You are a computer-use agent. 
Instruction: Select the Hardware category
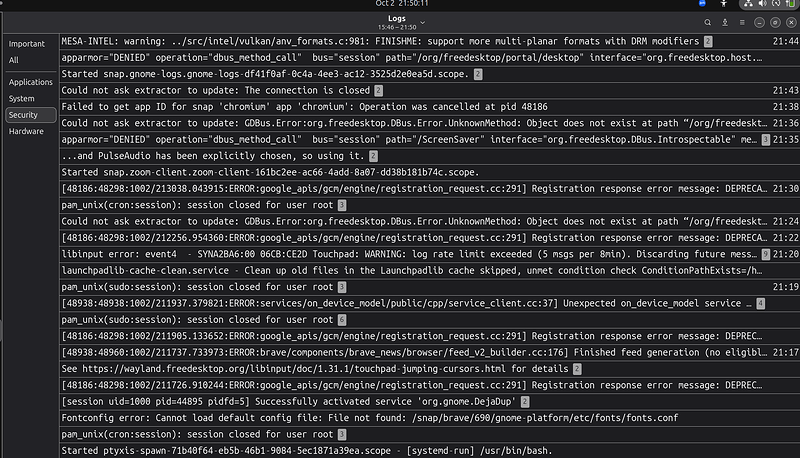click(31, 131)
